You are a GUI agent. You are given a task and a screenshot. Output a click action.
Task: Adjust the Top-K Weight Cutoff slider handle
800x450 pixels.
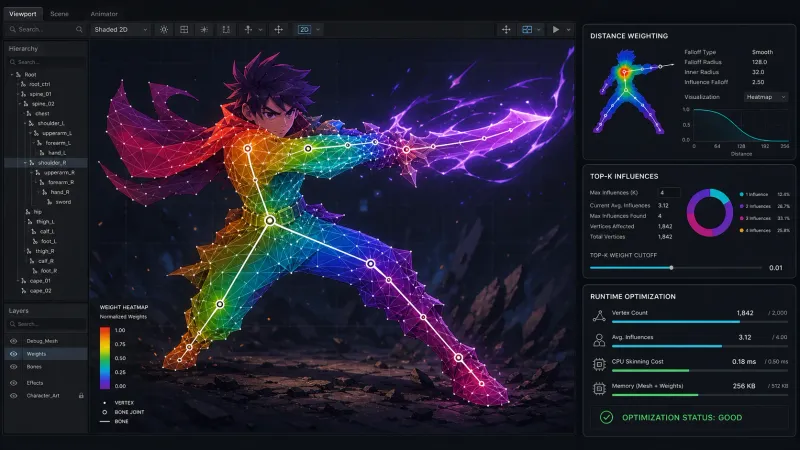pyautogui.click(x=671, y=267)
